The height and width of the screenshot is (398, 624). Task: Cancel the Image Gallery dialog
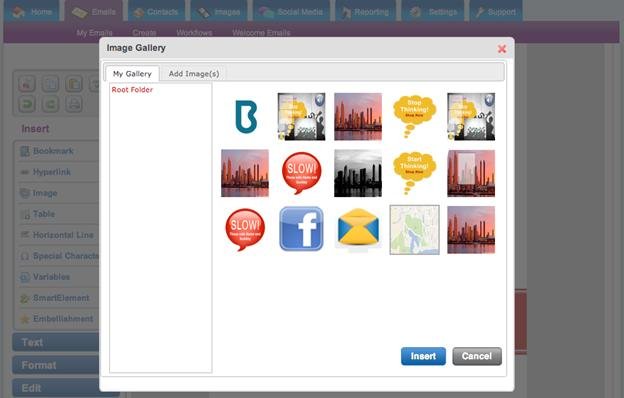477,356
